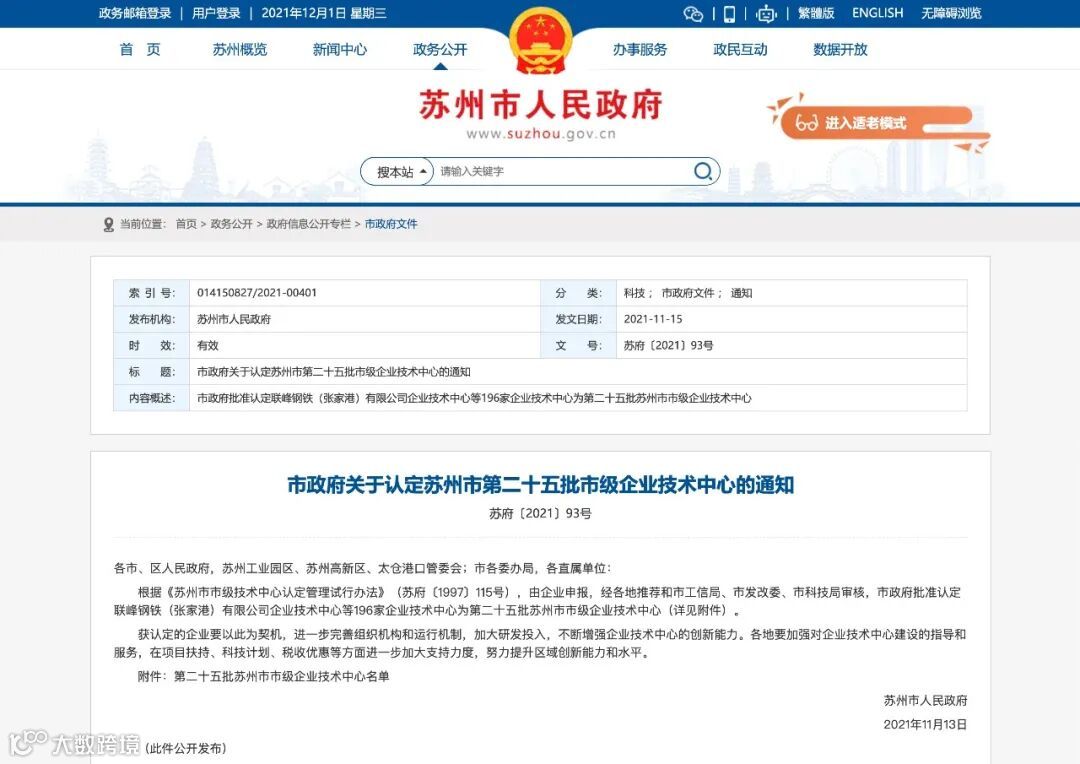Click the magnifier search icon
Screen dimensions: 1080x764
(703, 171)
